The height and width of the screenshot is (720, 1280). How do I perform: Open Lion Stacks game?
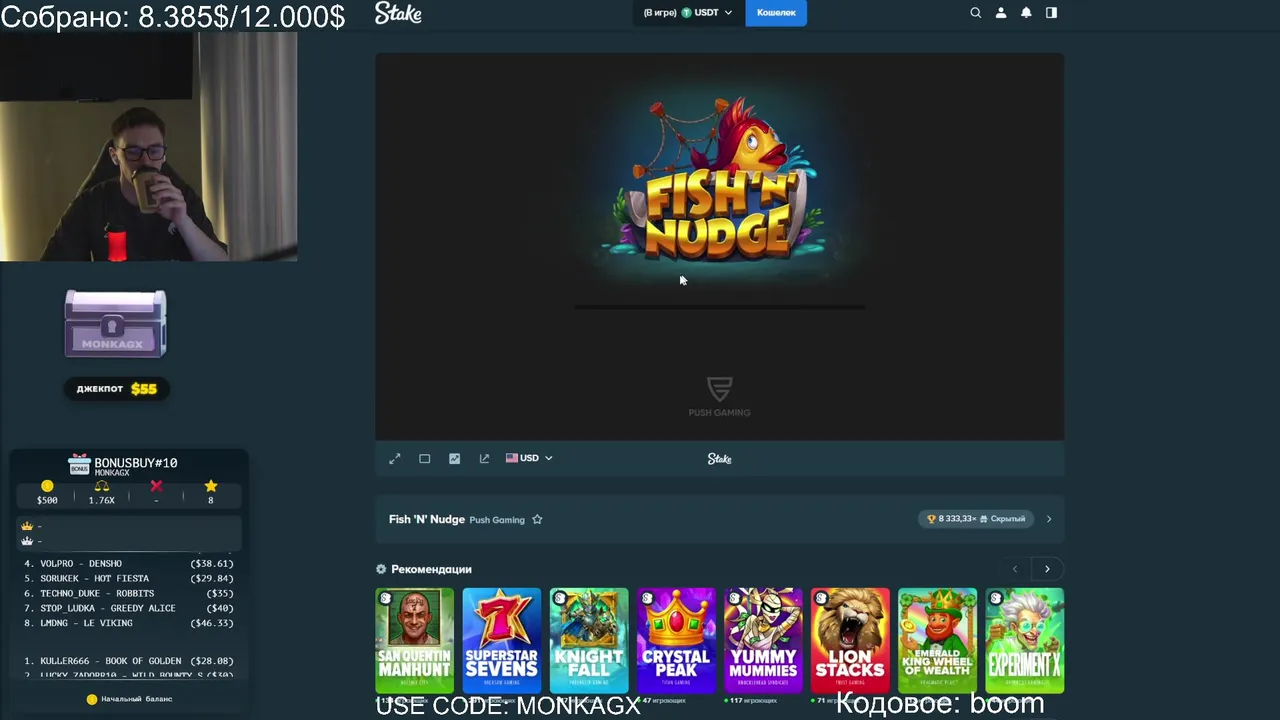pyautogui.click(x=850, y=640)
